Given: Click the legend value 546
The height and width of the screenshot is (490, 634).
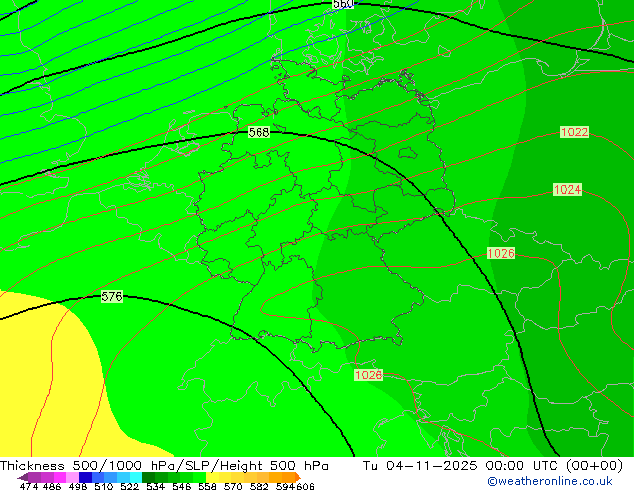Looking at the screenshot, I should tap(181, 486).
